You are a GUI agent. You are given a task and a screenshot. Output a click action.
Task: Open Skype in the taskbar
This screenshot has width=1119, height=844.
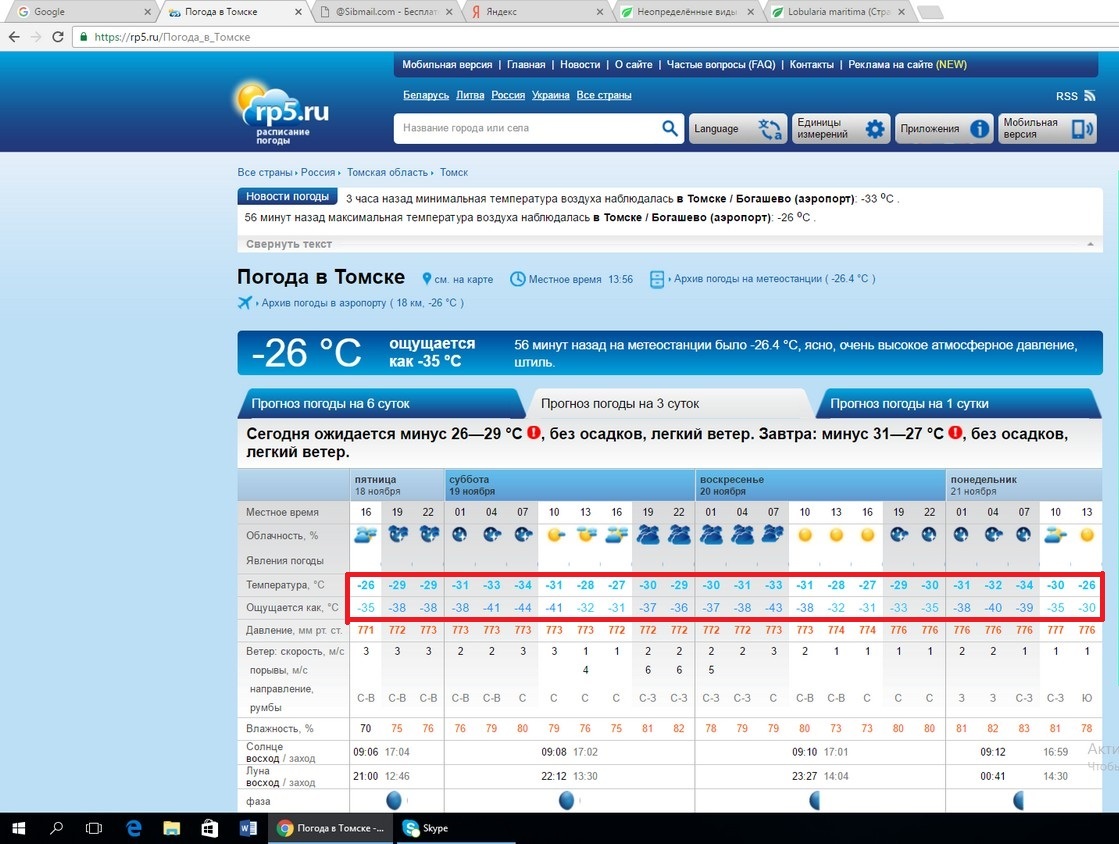pos(425,828)
